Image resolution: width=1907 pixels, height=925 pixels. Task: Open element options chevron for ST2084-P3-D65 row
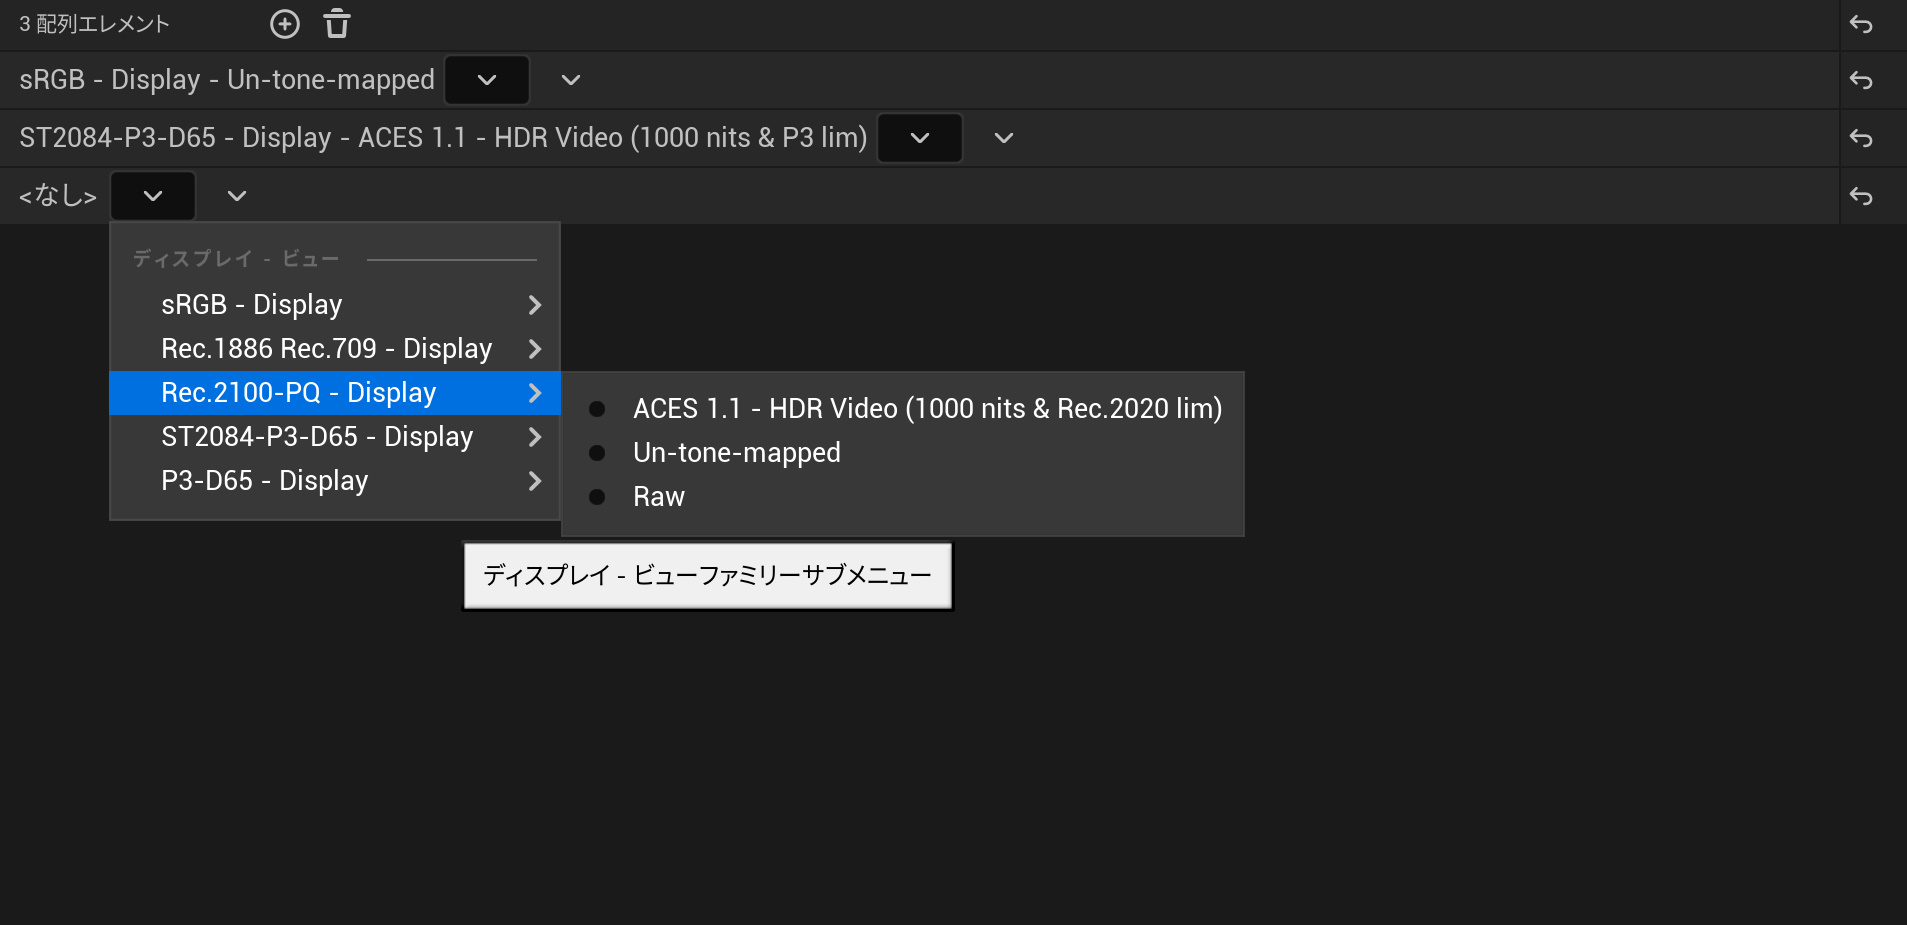pyautogui.click(x=1004, y=138)
